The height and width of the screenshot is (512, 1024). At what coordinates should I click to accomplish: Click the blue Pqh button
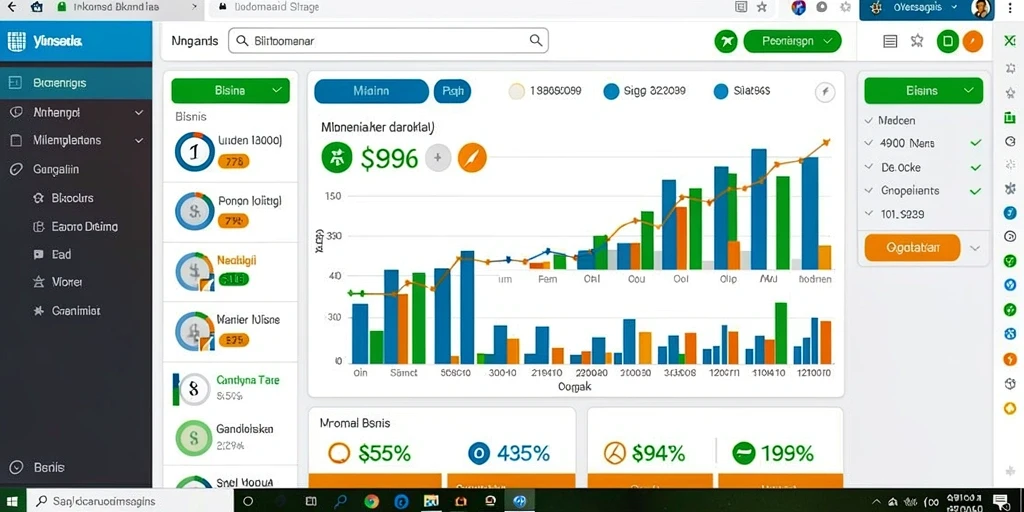453,91
